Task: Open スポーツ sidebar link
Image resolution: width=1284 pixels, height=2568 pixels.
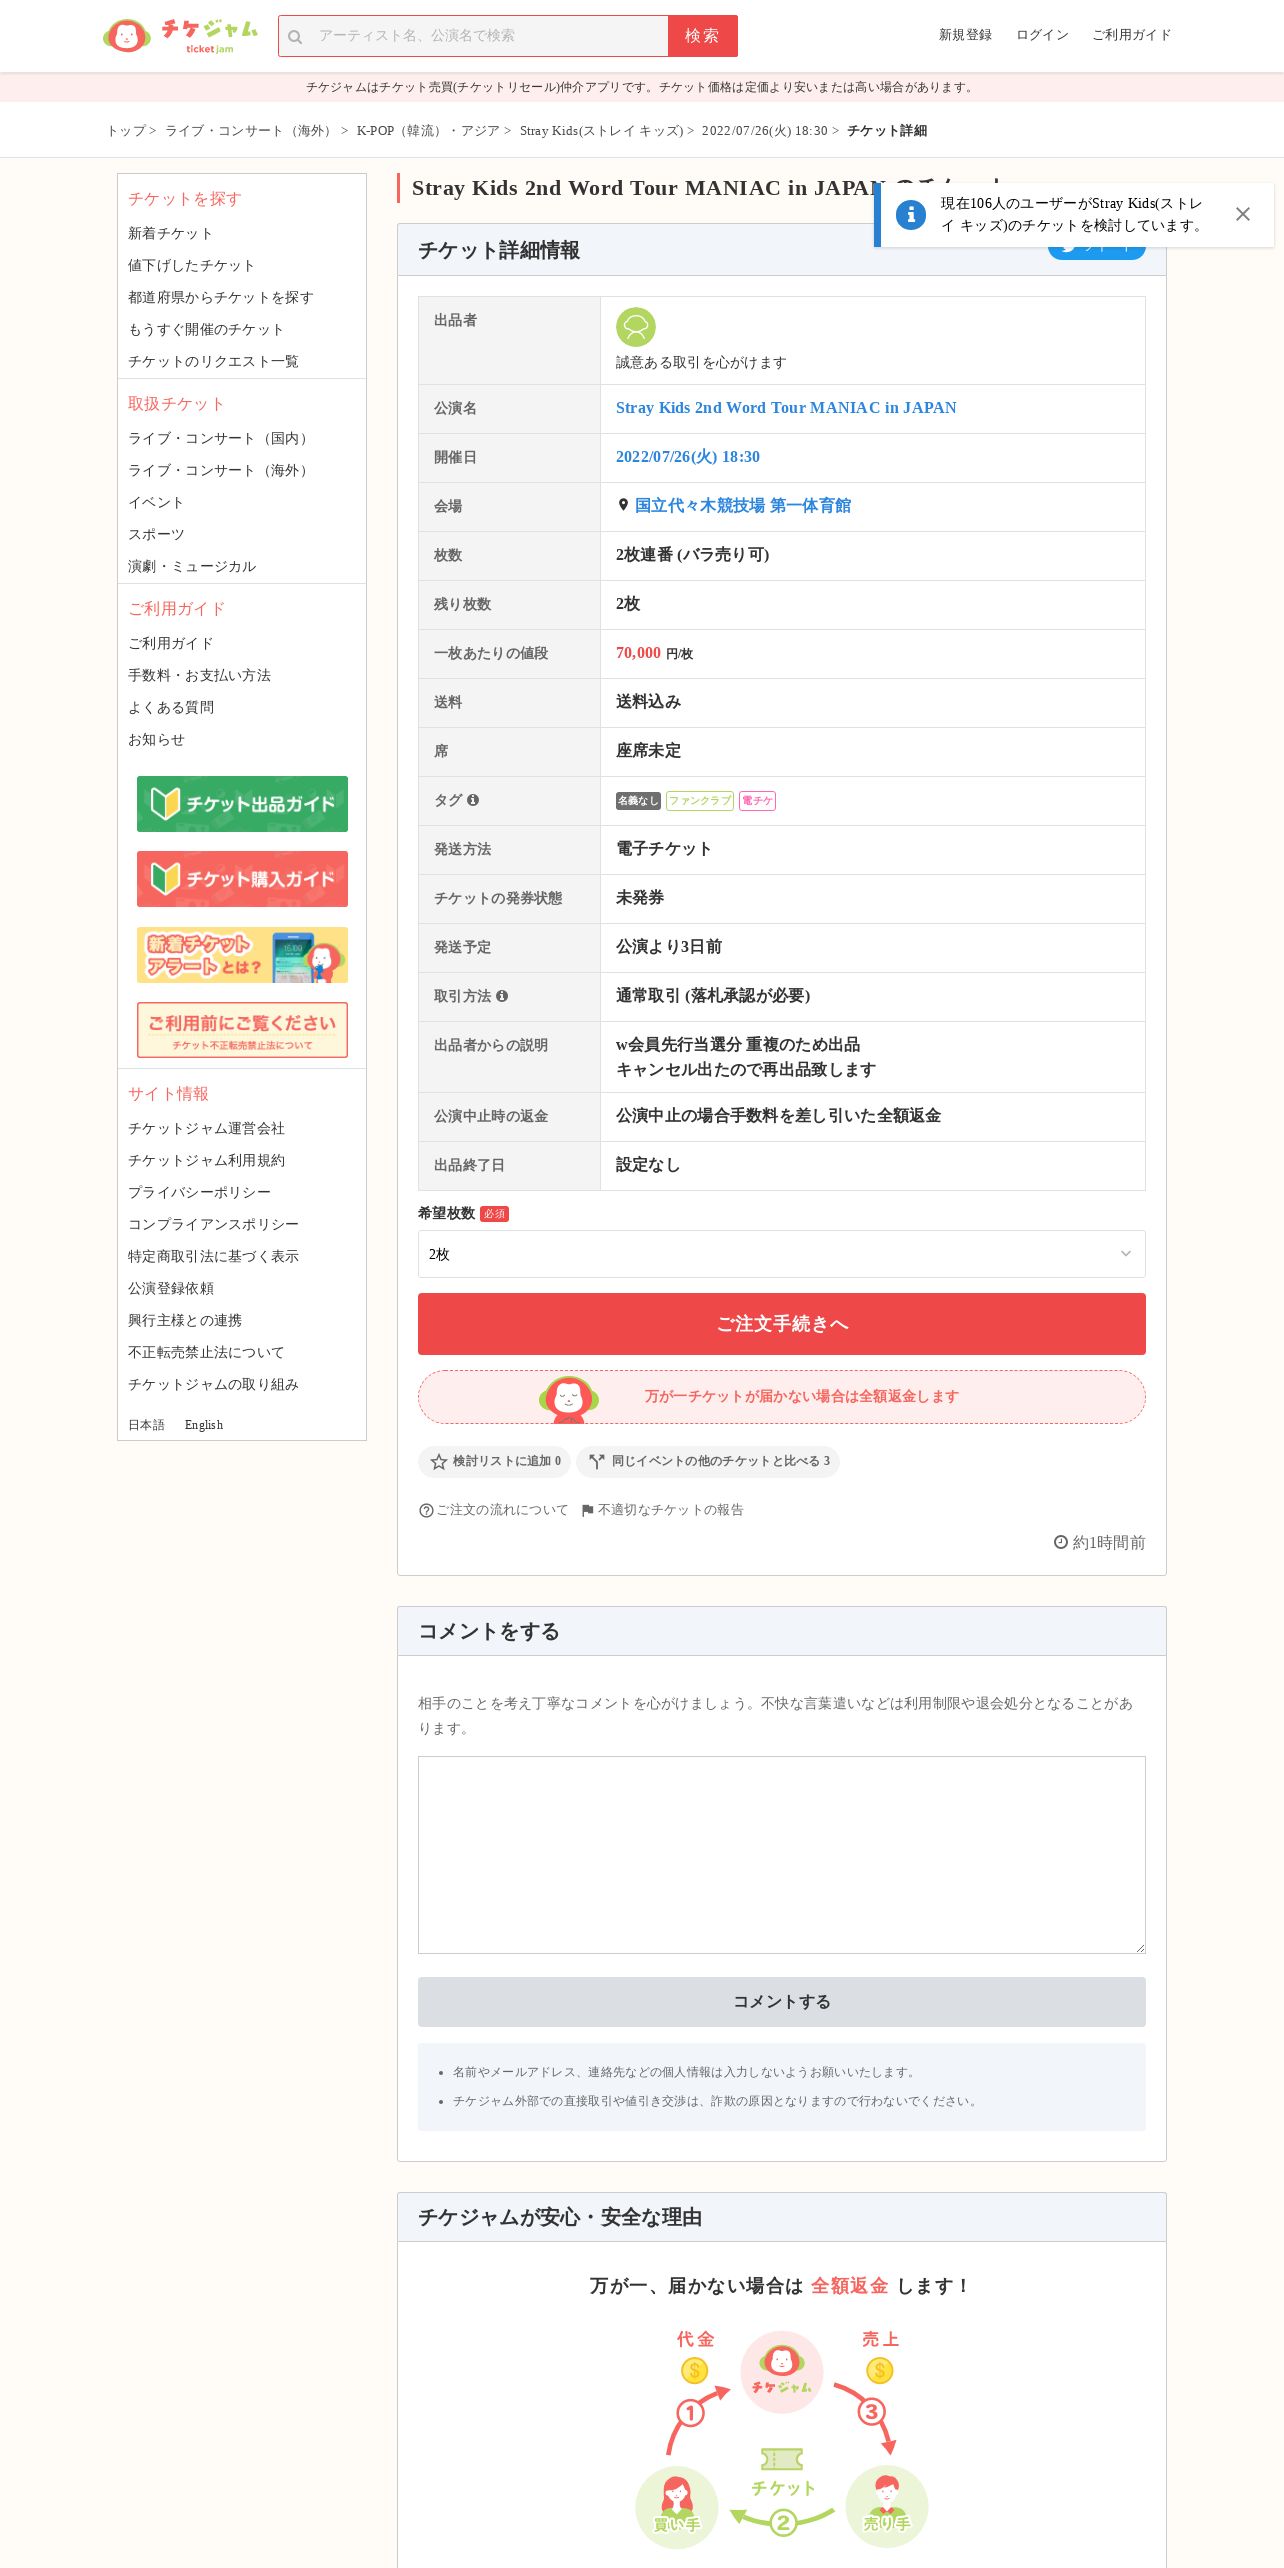Action: 156,534
